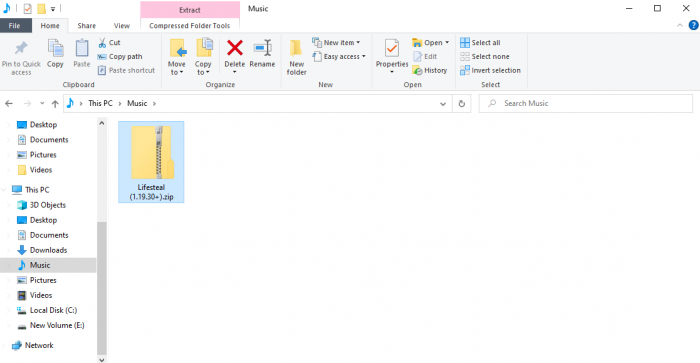Image resolution: width=700 pixels, height=363 pixels.
Task: Click navigation pane scrollbar up arrow
Action: [x=102, y=123]
